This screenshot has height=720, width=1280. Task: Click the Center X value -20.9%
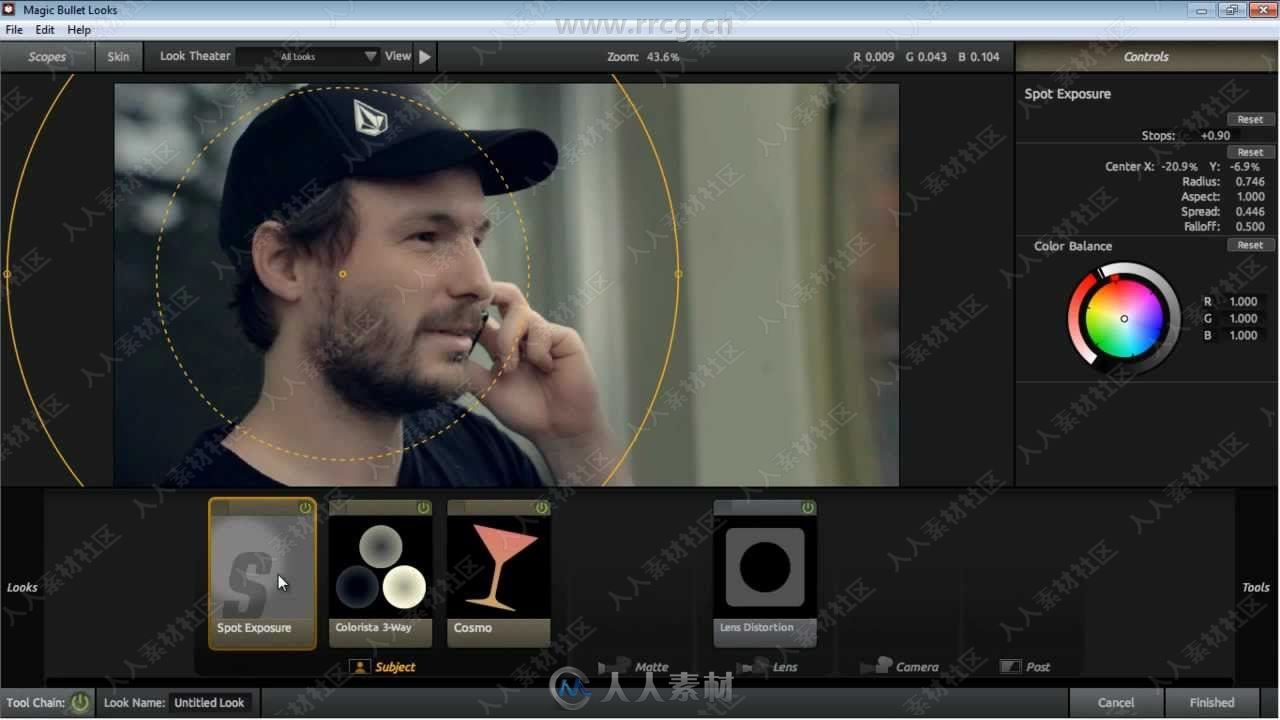pos(1180,167)
